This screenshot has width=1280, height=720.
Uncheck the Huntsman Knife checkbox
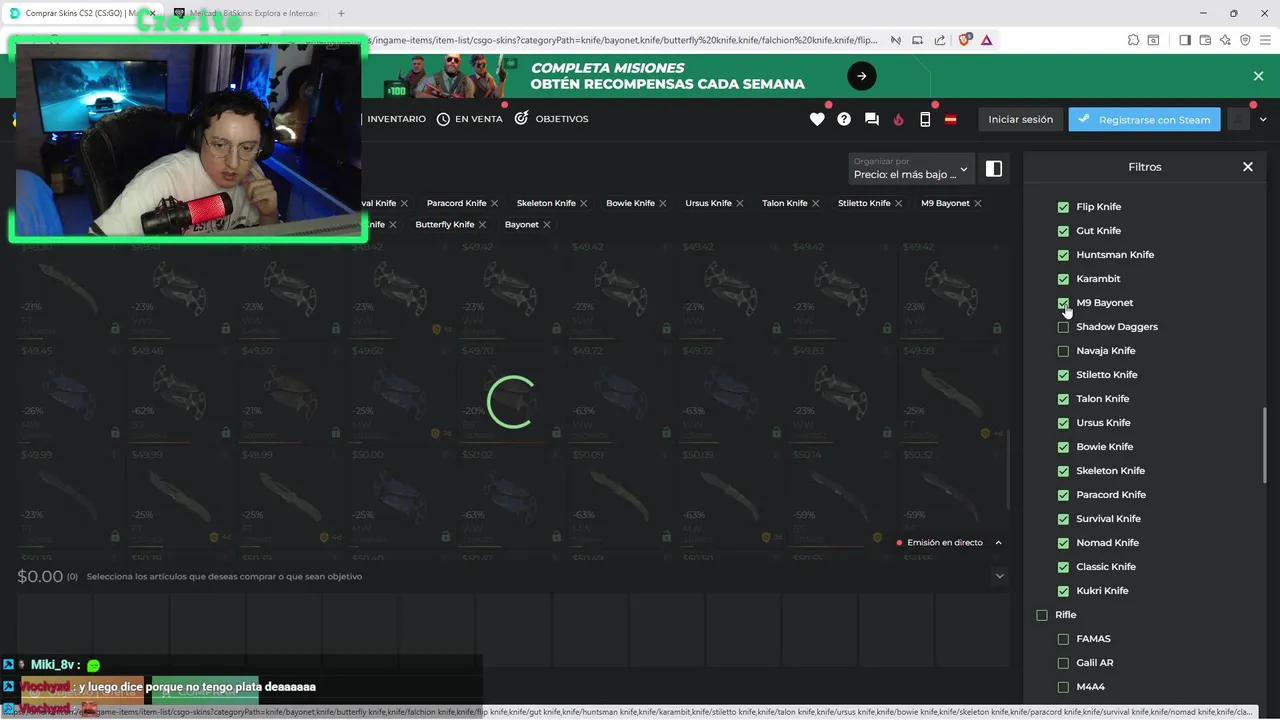1063,255
